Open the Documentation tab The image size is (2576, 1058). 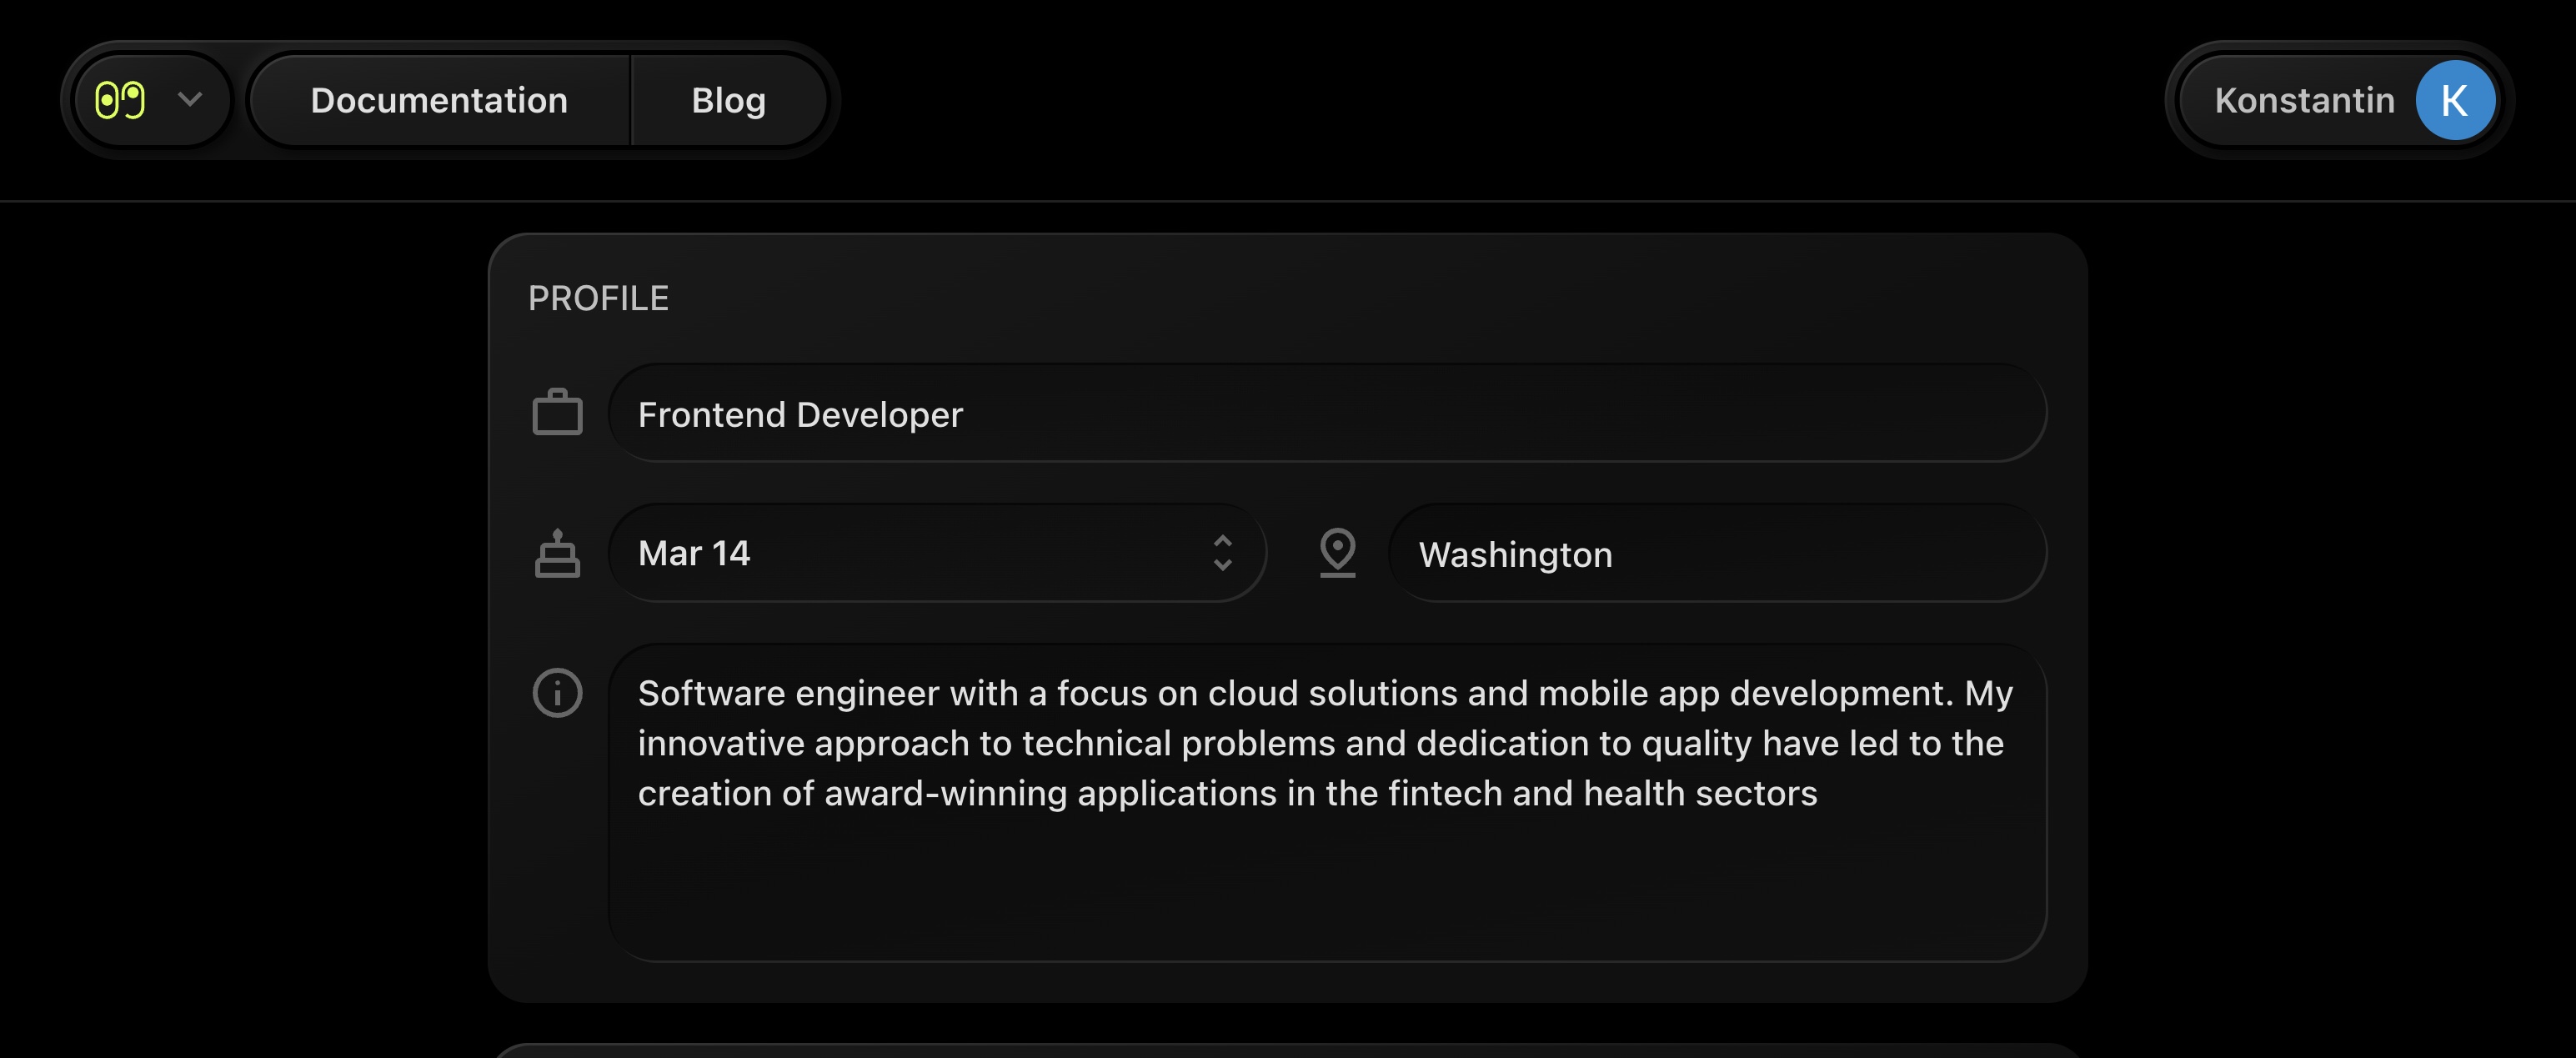click(439, 100)
